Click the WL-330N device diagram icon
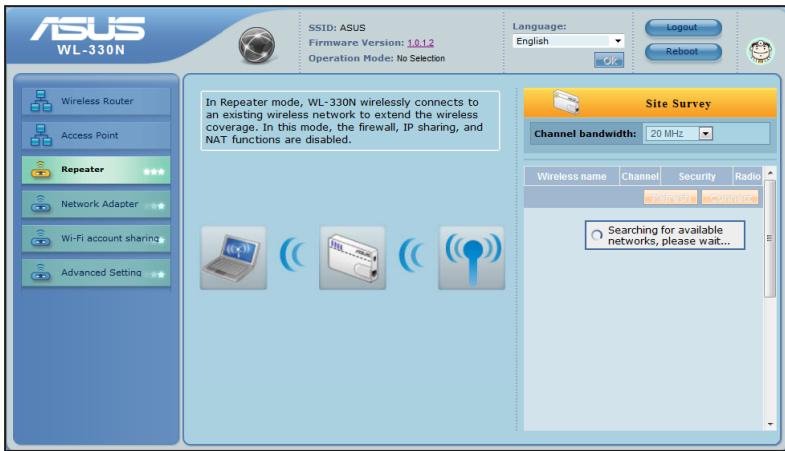The image size is (785, 451). click(352, 258)
